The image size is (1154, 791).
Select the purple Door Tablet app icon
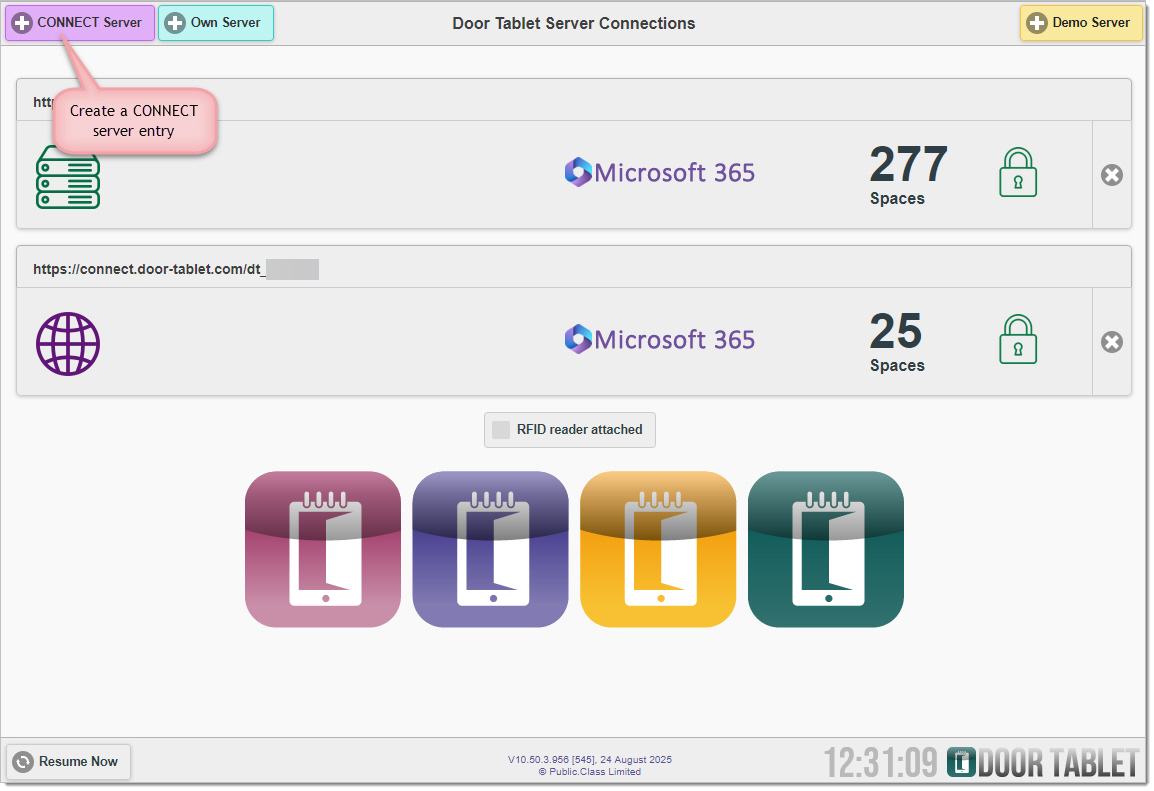(490, 549)
